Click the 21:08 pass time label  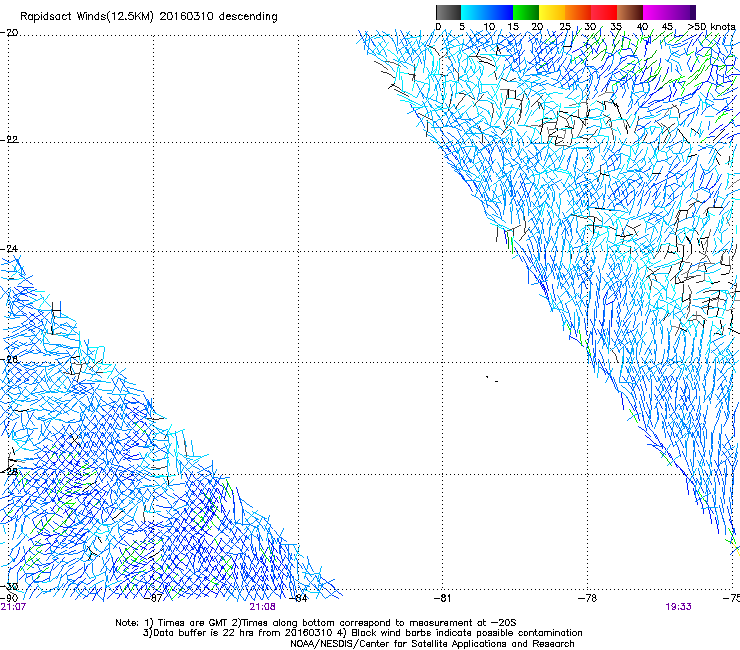pos(262,607)
